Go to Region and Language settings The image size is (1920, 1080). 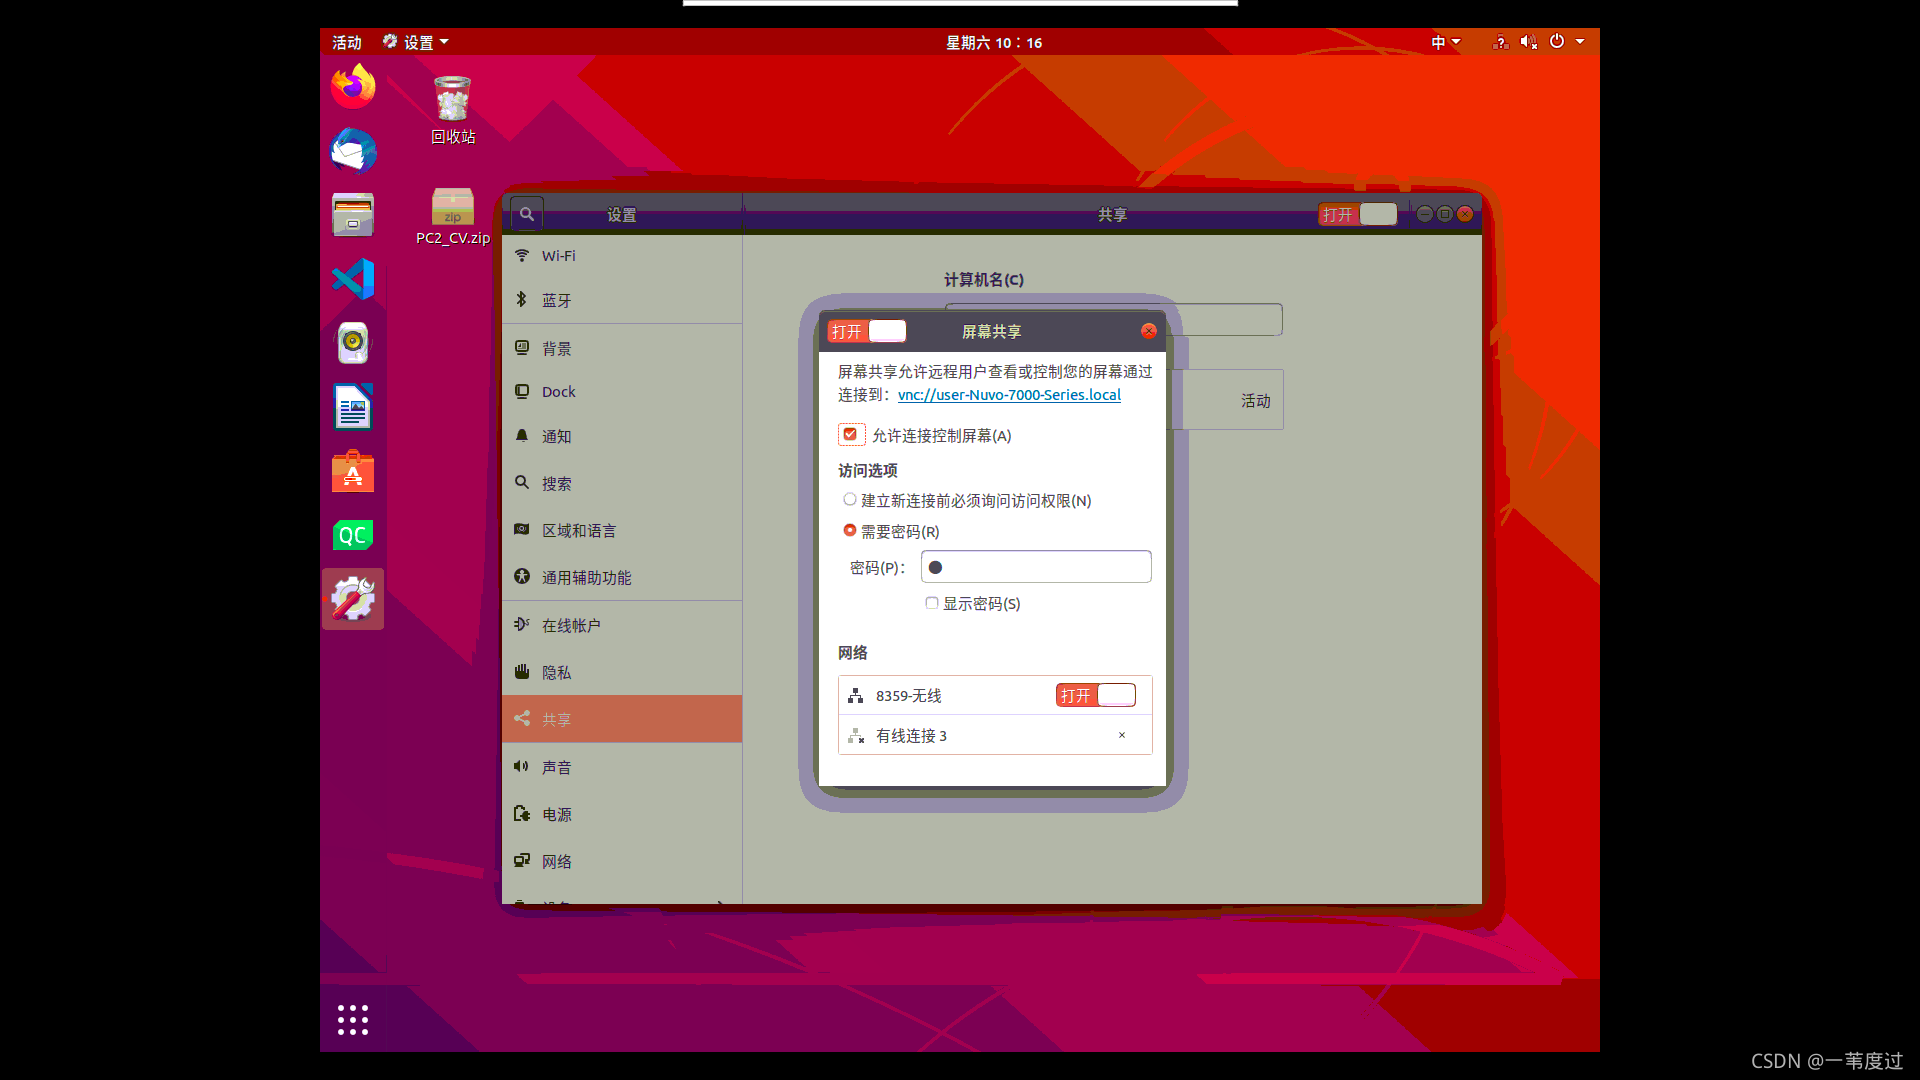coord(622,530)
